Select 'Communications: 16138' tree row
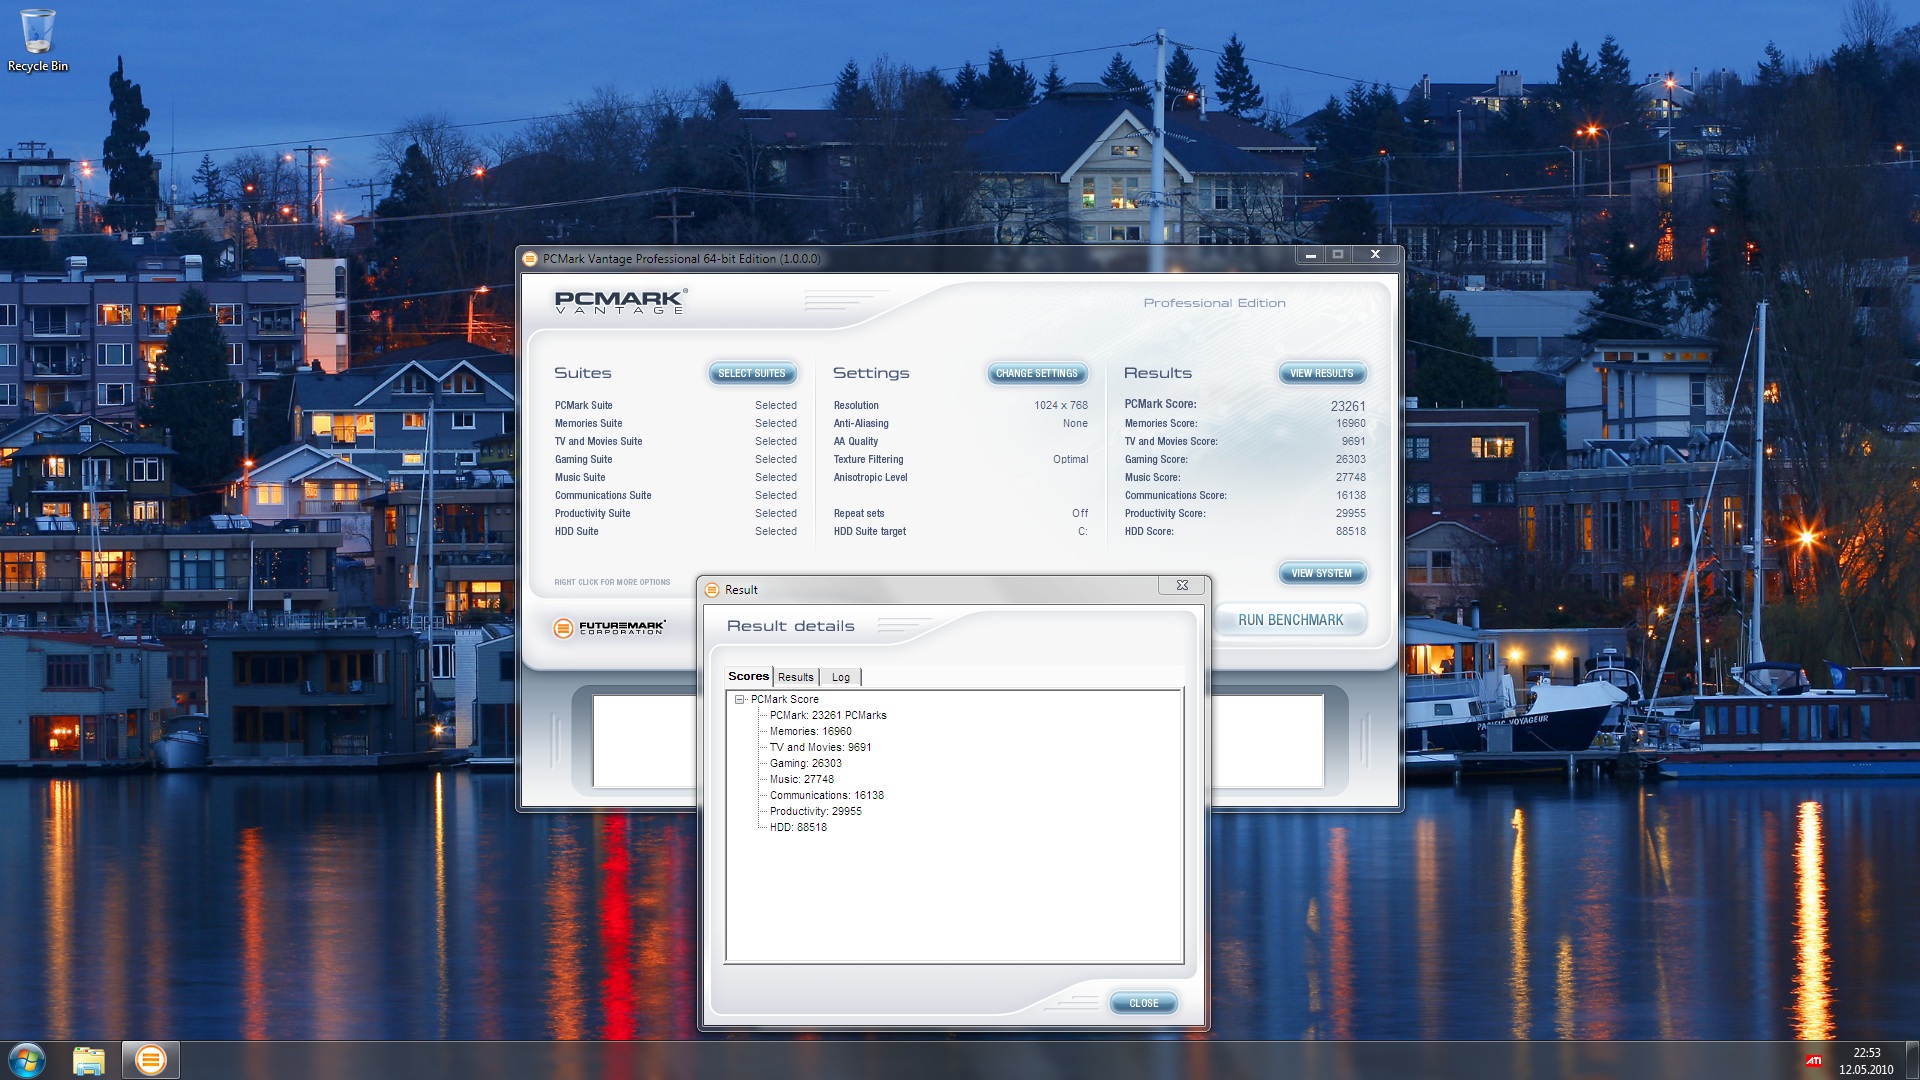 [826, 796]
